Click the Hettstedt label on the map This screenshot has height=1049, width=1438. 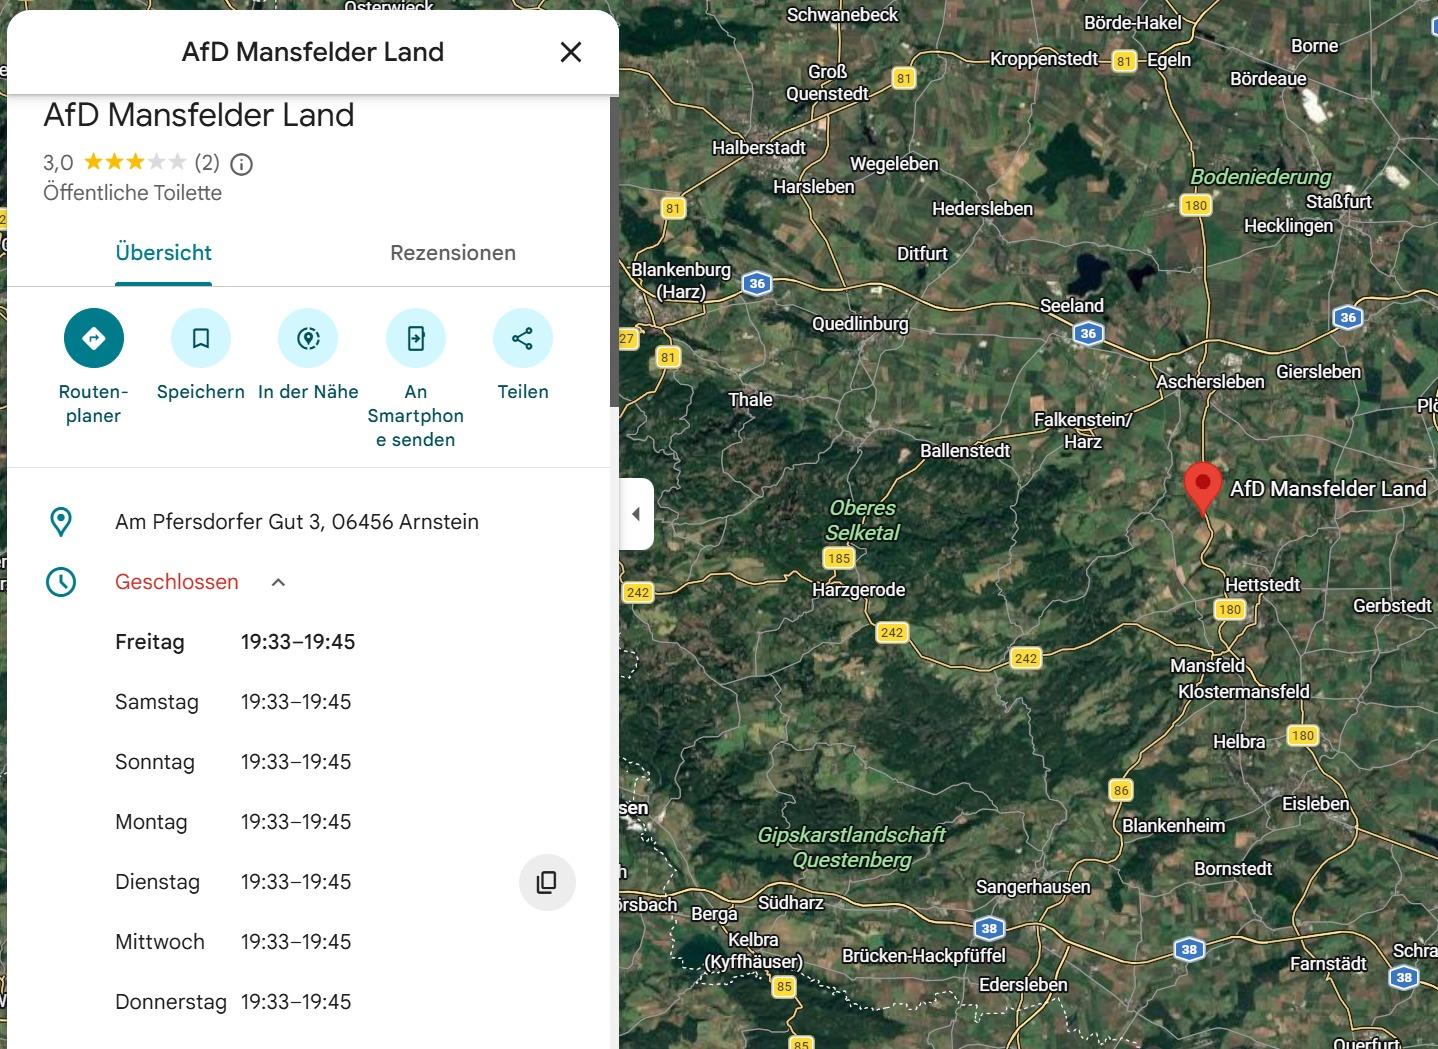coord(1263,585)
